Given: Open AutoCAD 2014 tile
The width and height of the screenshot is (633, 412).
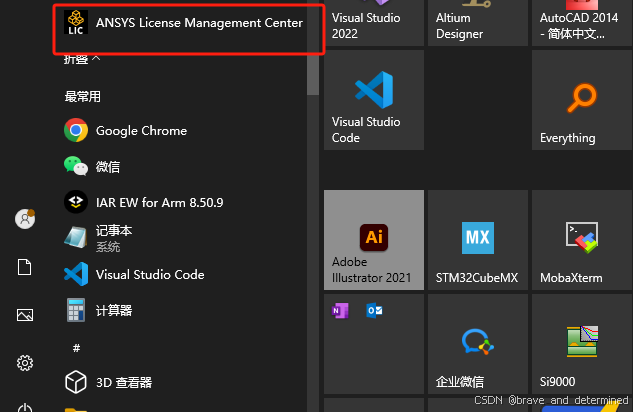Looking at the screenshot, I should (582, 23).
